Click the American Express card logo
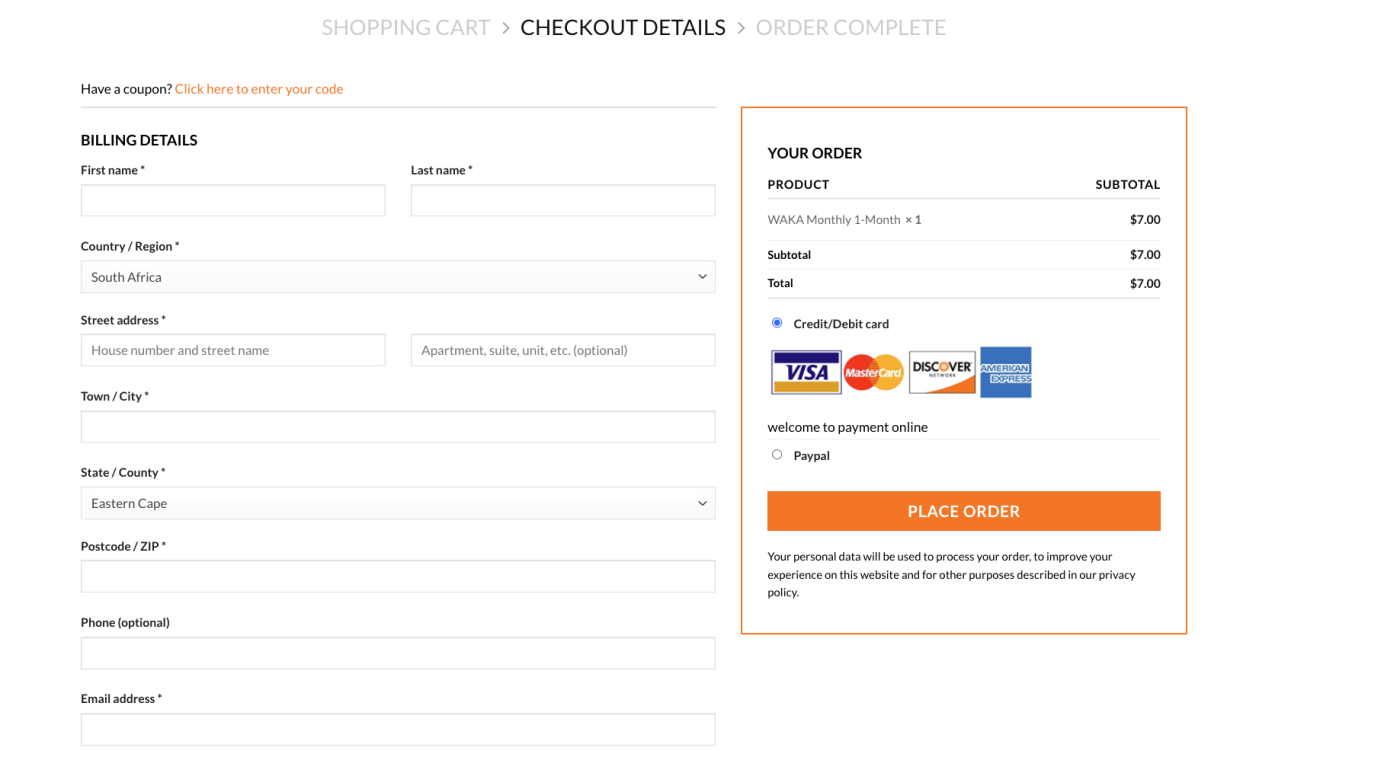1400x770 pixels. tap(1005, 372)
